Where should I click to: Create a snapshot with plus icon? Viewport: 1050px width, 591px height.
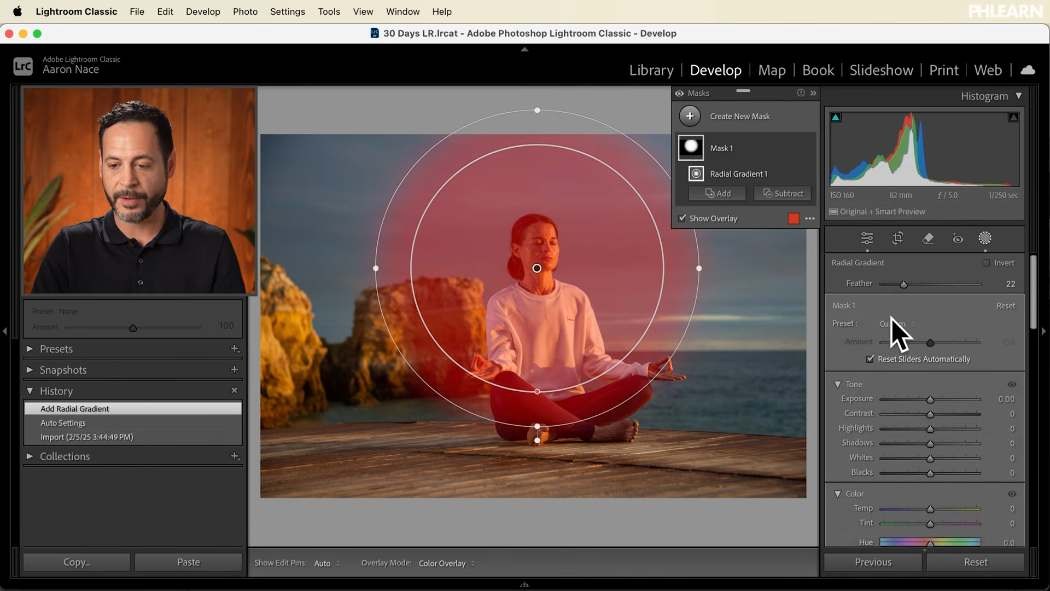point(234,369)
